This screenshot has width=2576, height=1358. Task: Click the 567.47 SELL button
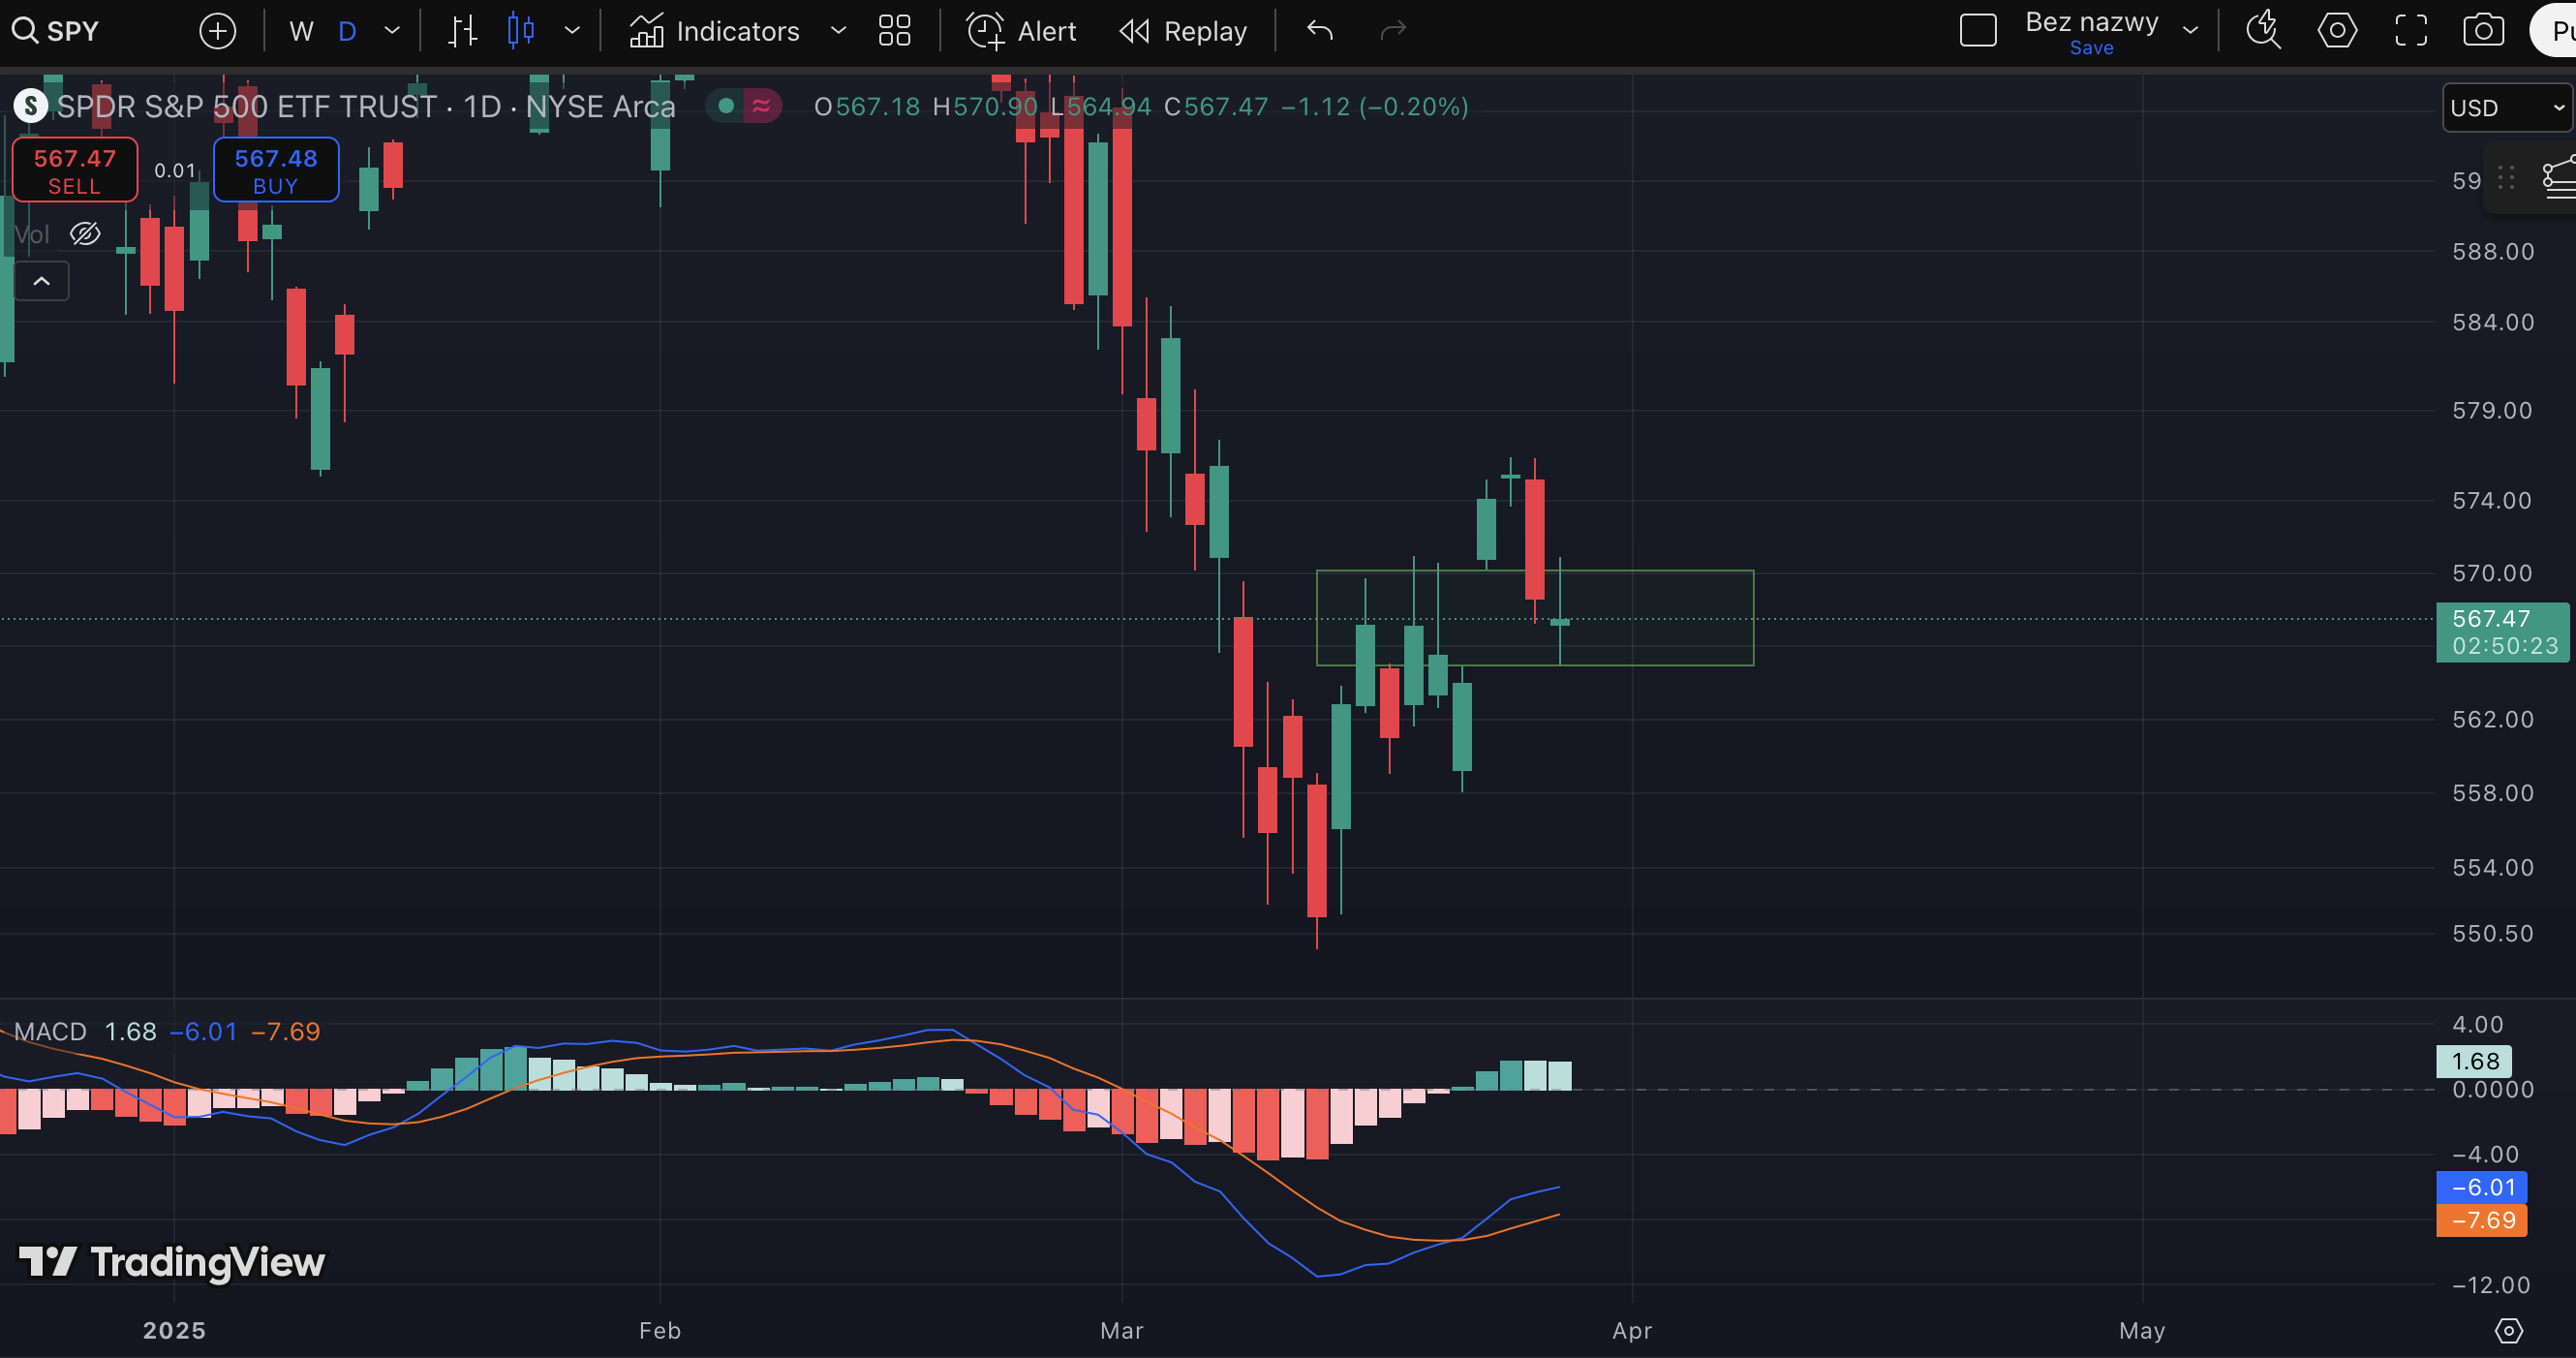pos(75,170)
